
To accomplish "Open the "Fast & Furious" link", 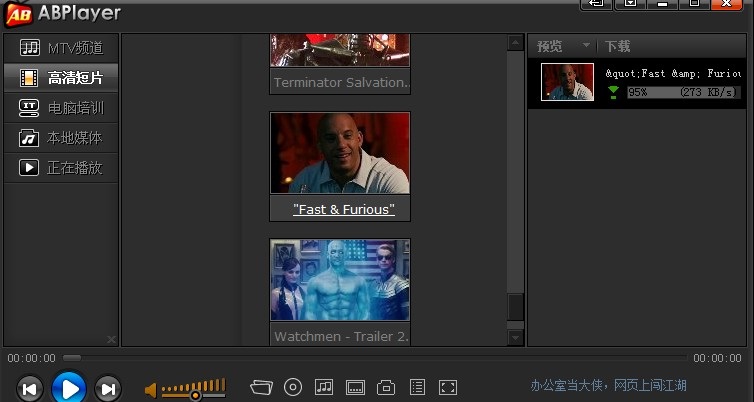I will click(x=344, y=210).
